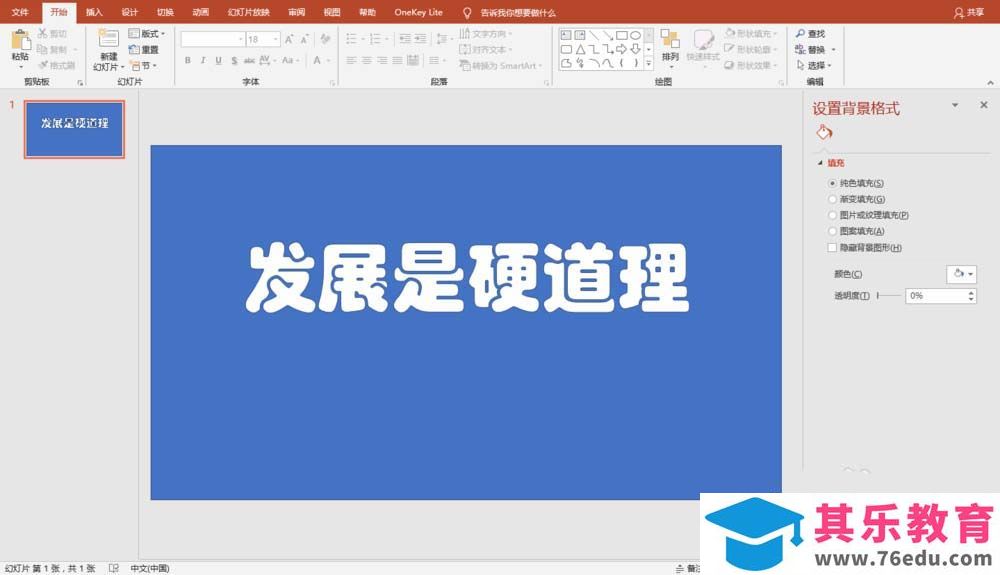Open the Section (节) dropdown
This screenshot has width=1000, height=575.
tap(143, 66)
